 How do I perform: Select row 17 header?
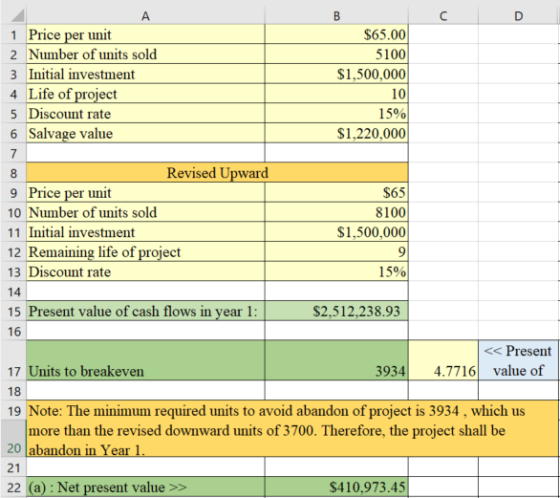click(x=14, y=360)
